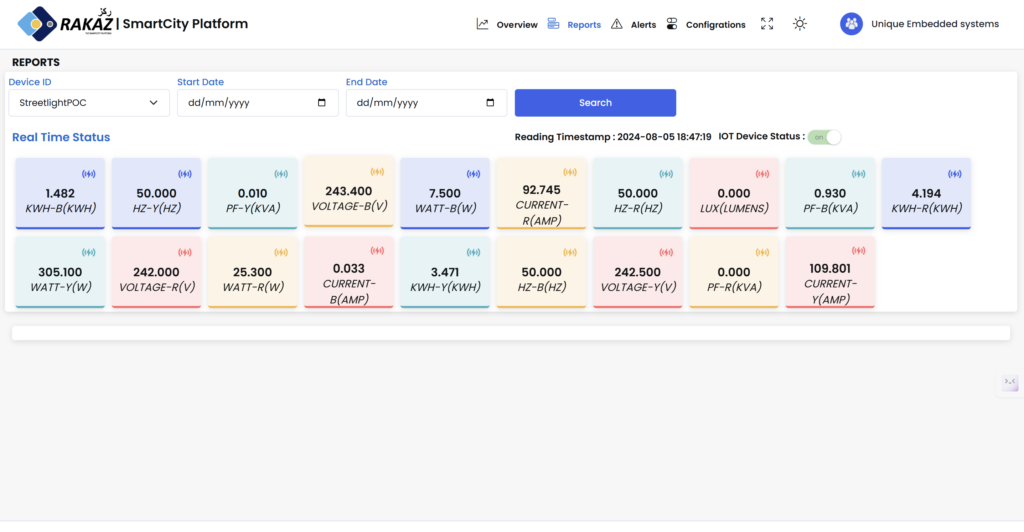This screenshot has height=532, width=1024.
Task: Click the 92.745 CURRENT-R value
Action: point(541,190)
